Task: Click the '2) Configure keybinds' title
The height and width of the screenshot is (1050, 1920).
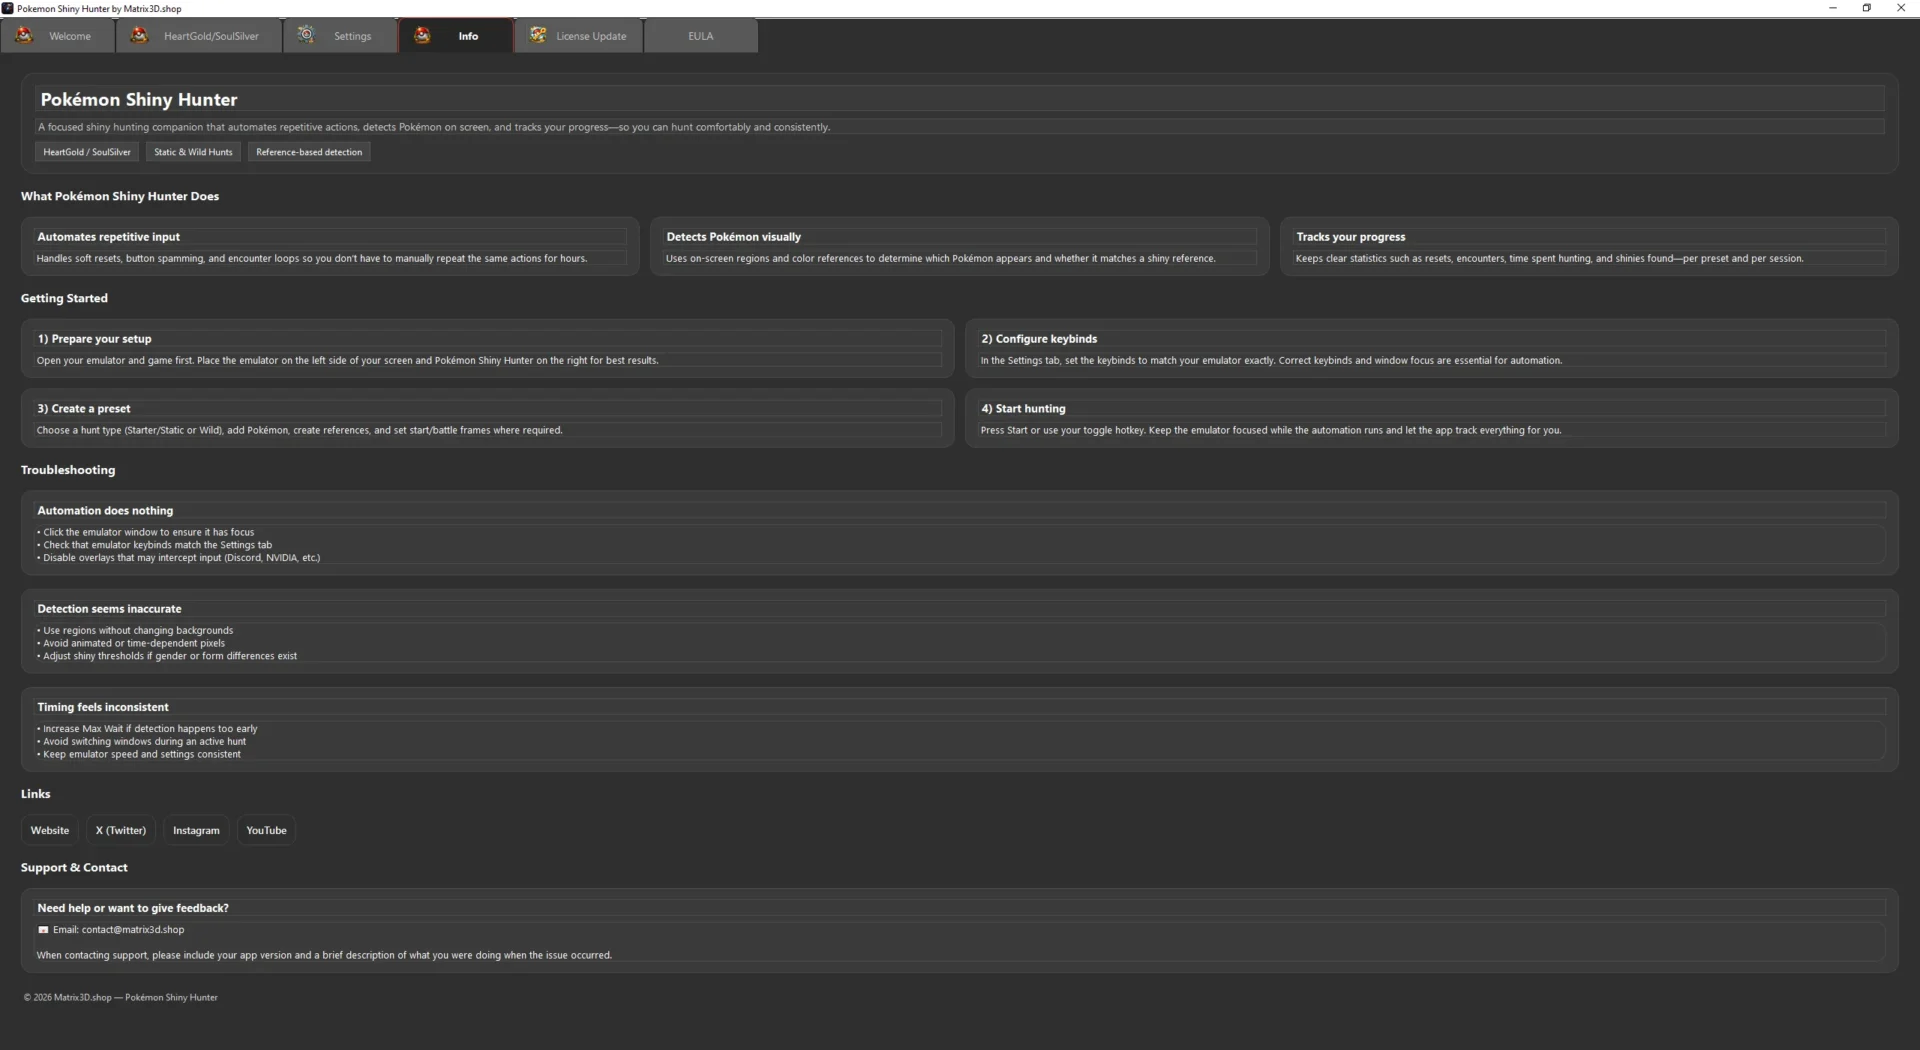Action: point(1039,339)
